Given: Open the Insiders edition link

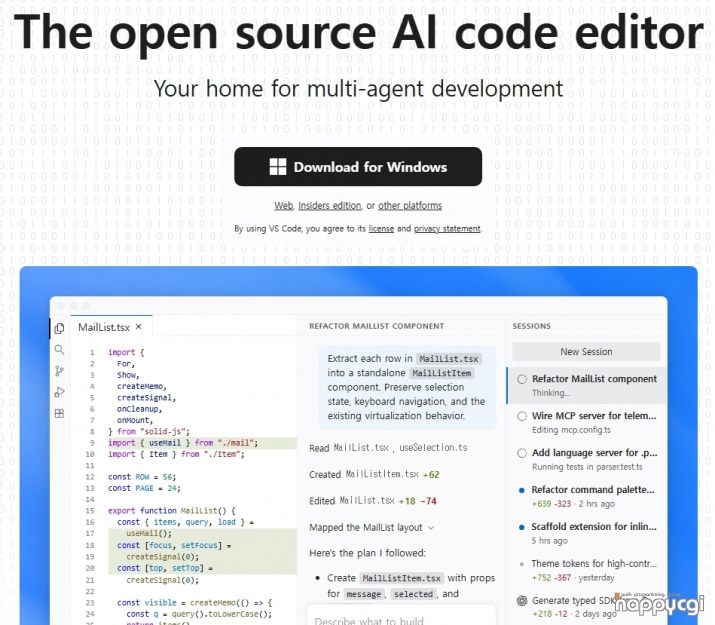Looking at the screenshot, I should [329, 206].
